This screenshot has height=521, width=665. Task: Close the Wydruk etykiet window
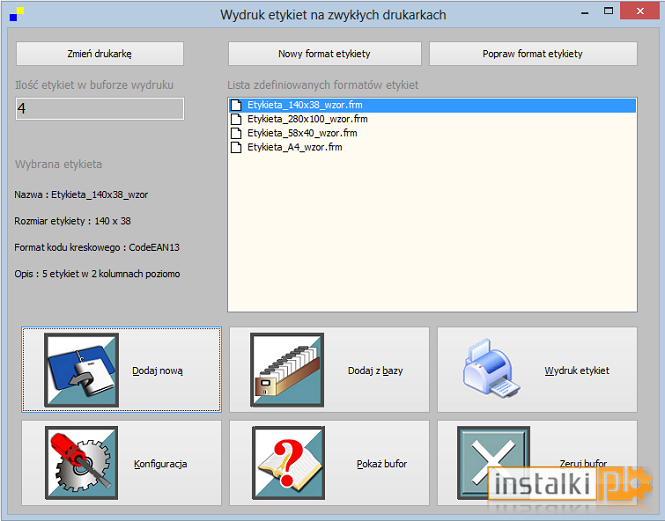[640, 11]
